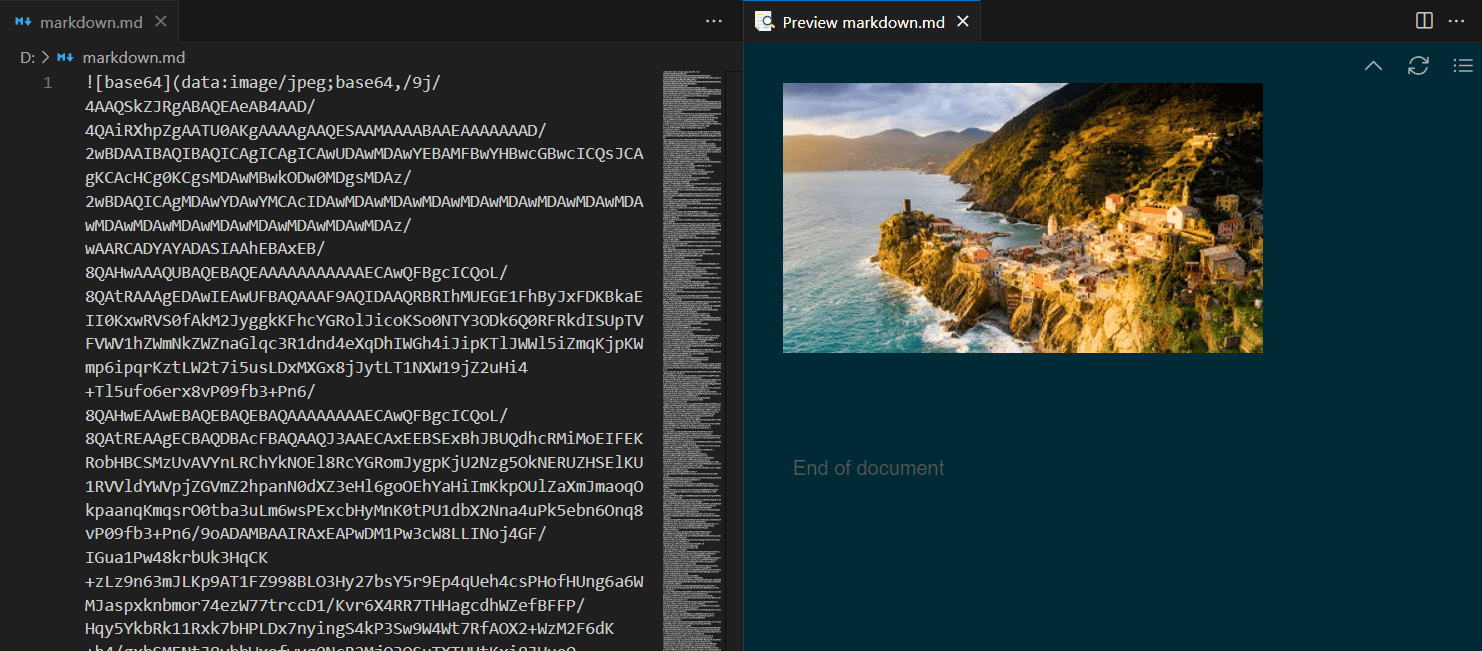Open the markdown.md breadcrumb dropdown
Image resolution: width=1482 pixels, height=651 pixels.
coord(133,58)
